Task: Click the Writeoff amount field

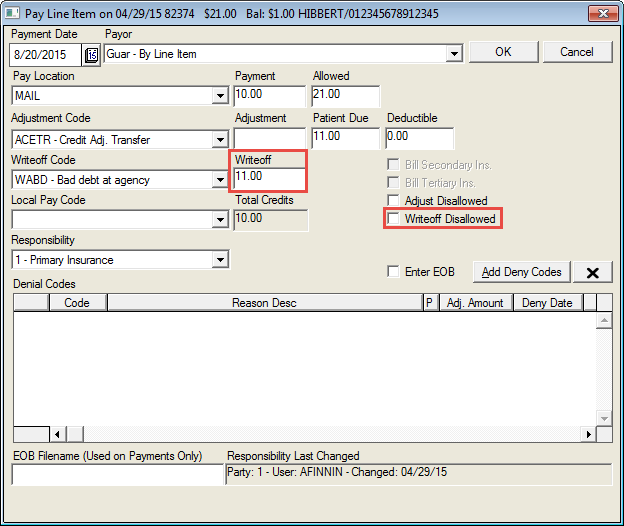Action: (268, 178)
